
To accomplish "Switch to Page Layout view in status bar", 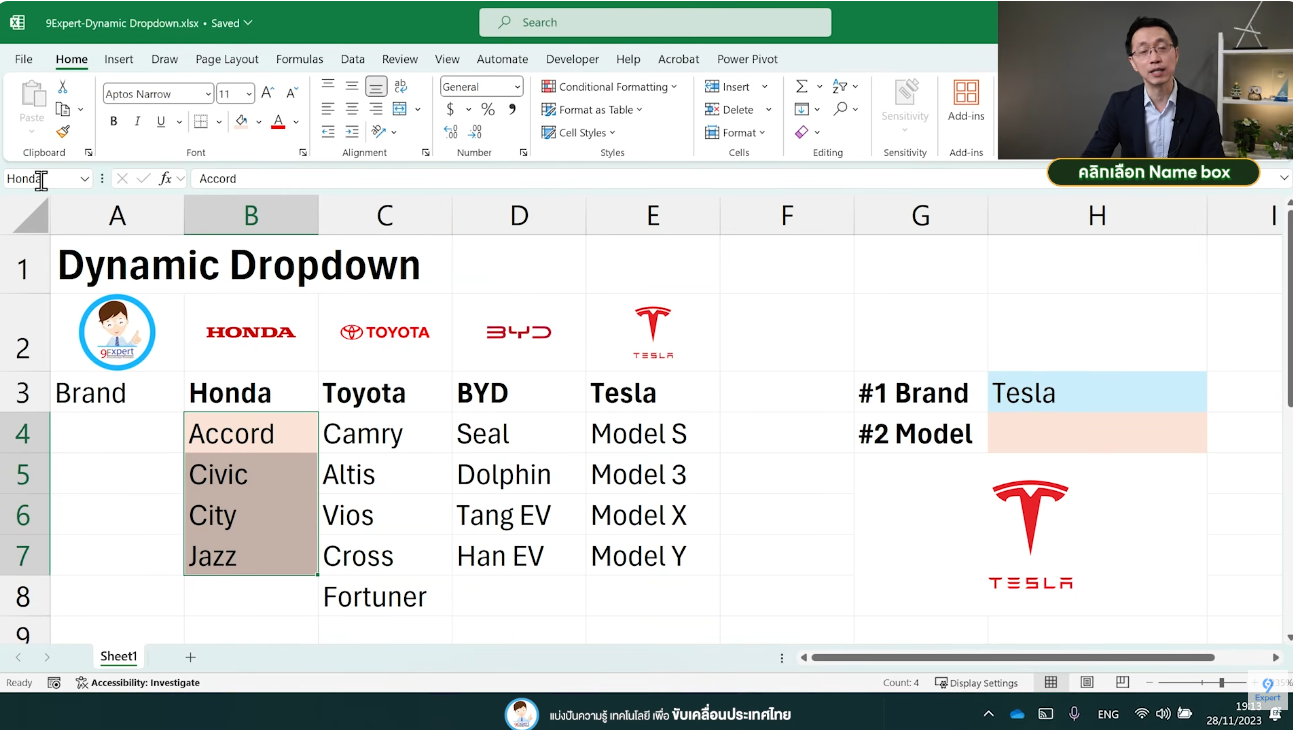I will 1087,682.
